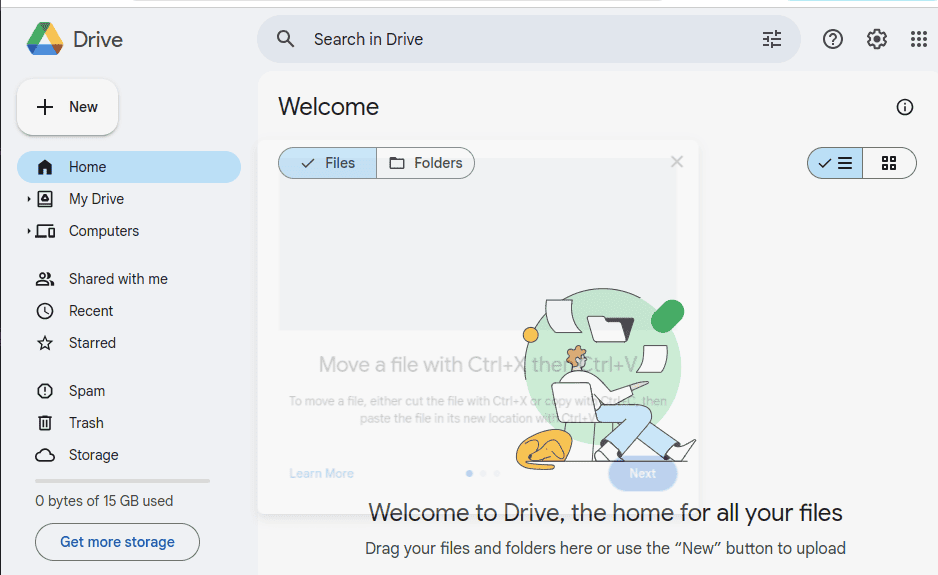Select the Files filter chip
The width and height of the screenshot is (938, 575).
[327, 163]
